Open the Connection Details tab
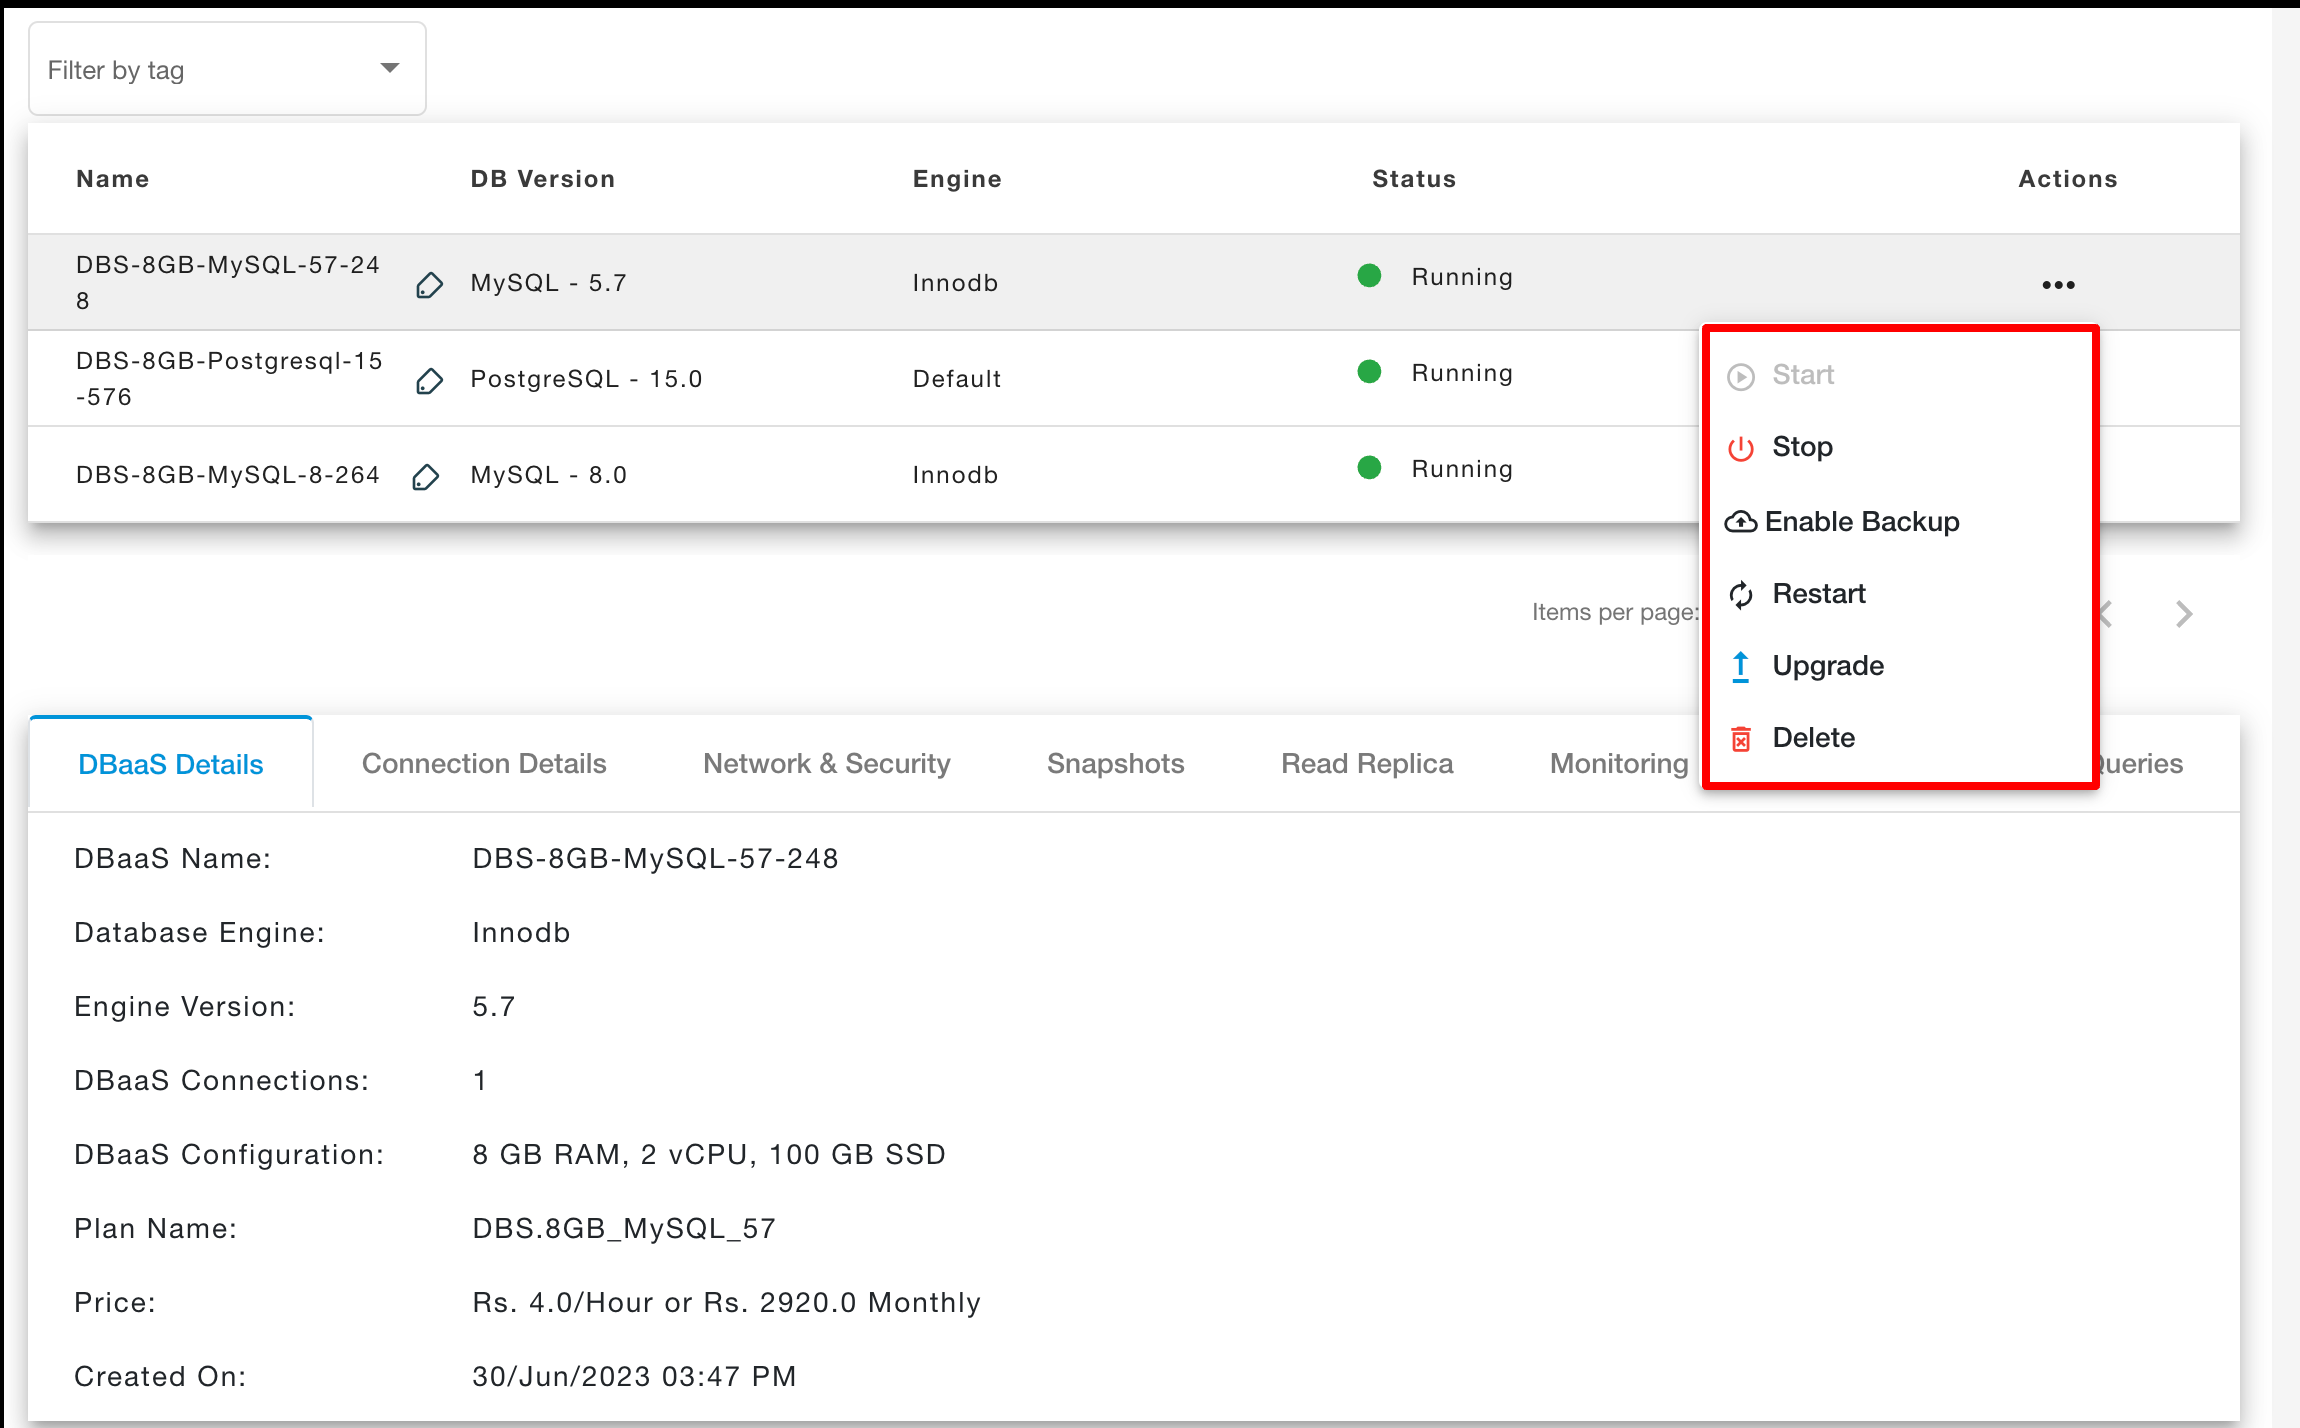Screen dimensions: 2300x1428 click(484, 764)
